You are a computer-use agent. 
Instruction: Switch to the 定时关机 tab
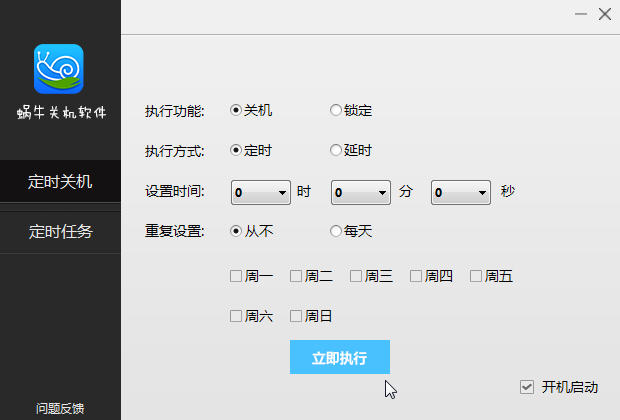[x=60, y=182]
